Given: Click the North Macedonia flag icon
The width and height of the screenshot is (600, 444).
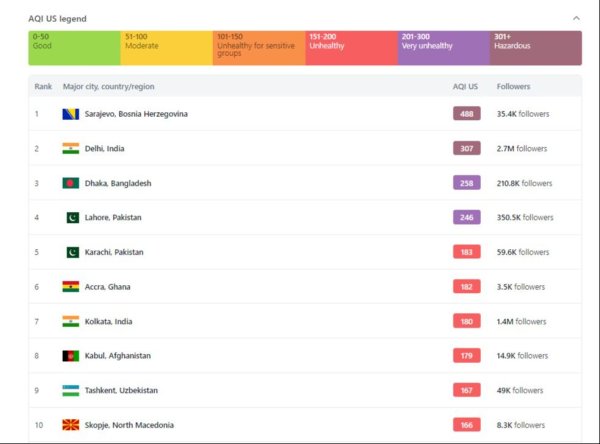Looking at the screenshot, I should [71, 425].
